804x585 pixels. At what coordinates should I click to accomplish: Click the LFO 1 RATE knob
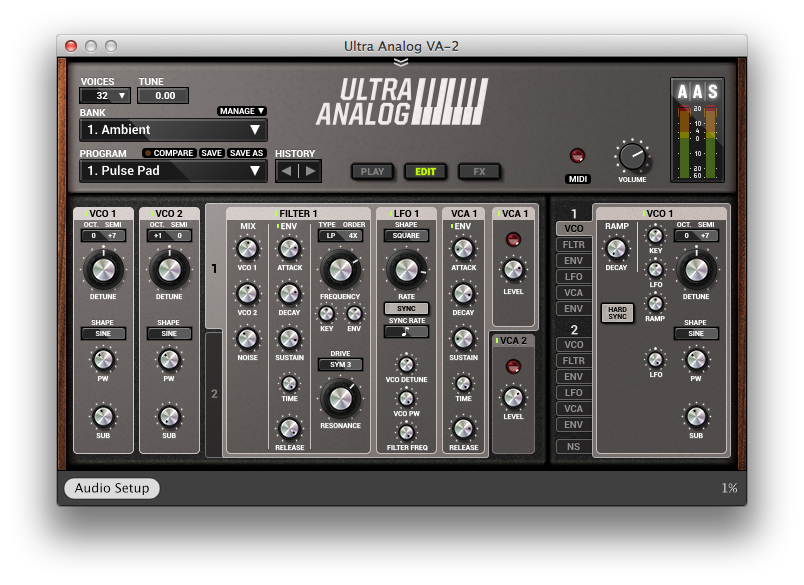(x=407, y=270)
